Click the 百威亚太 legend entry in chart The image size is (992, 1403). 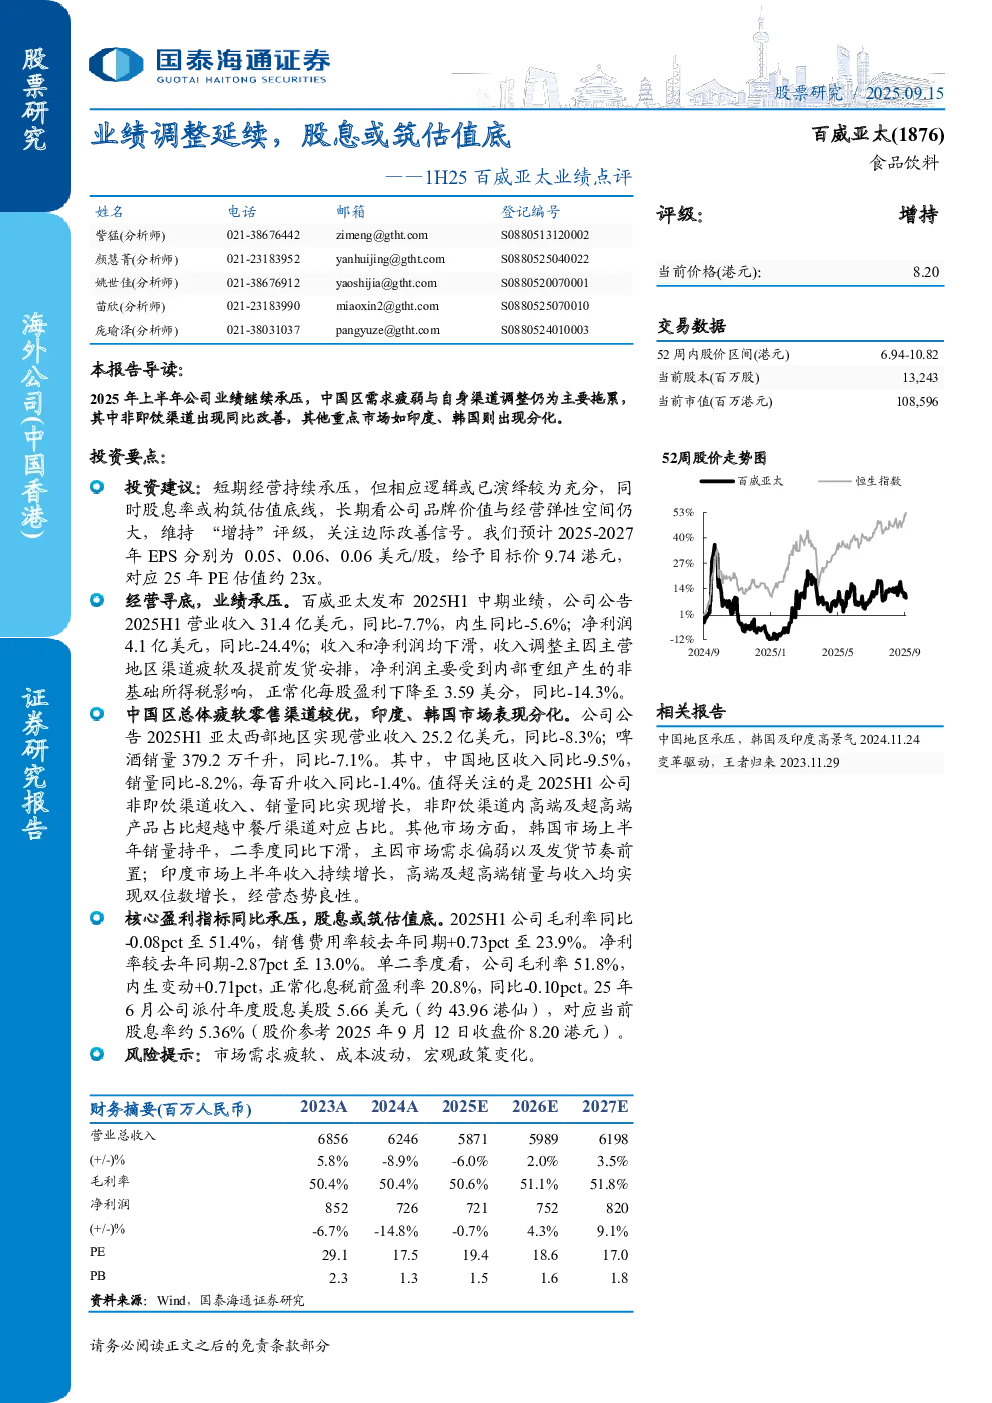[x=742, y=481]
